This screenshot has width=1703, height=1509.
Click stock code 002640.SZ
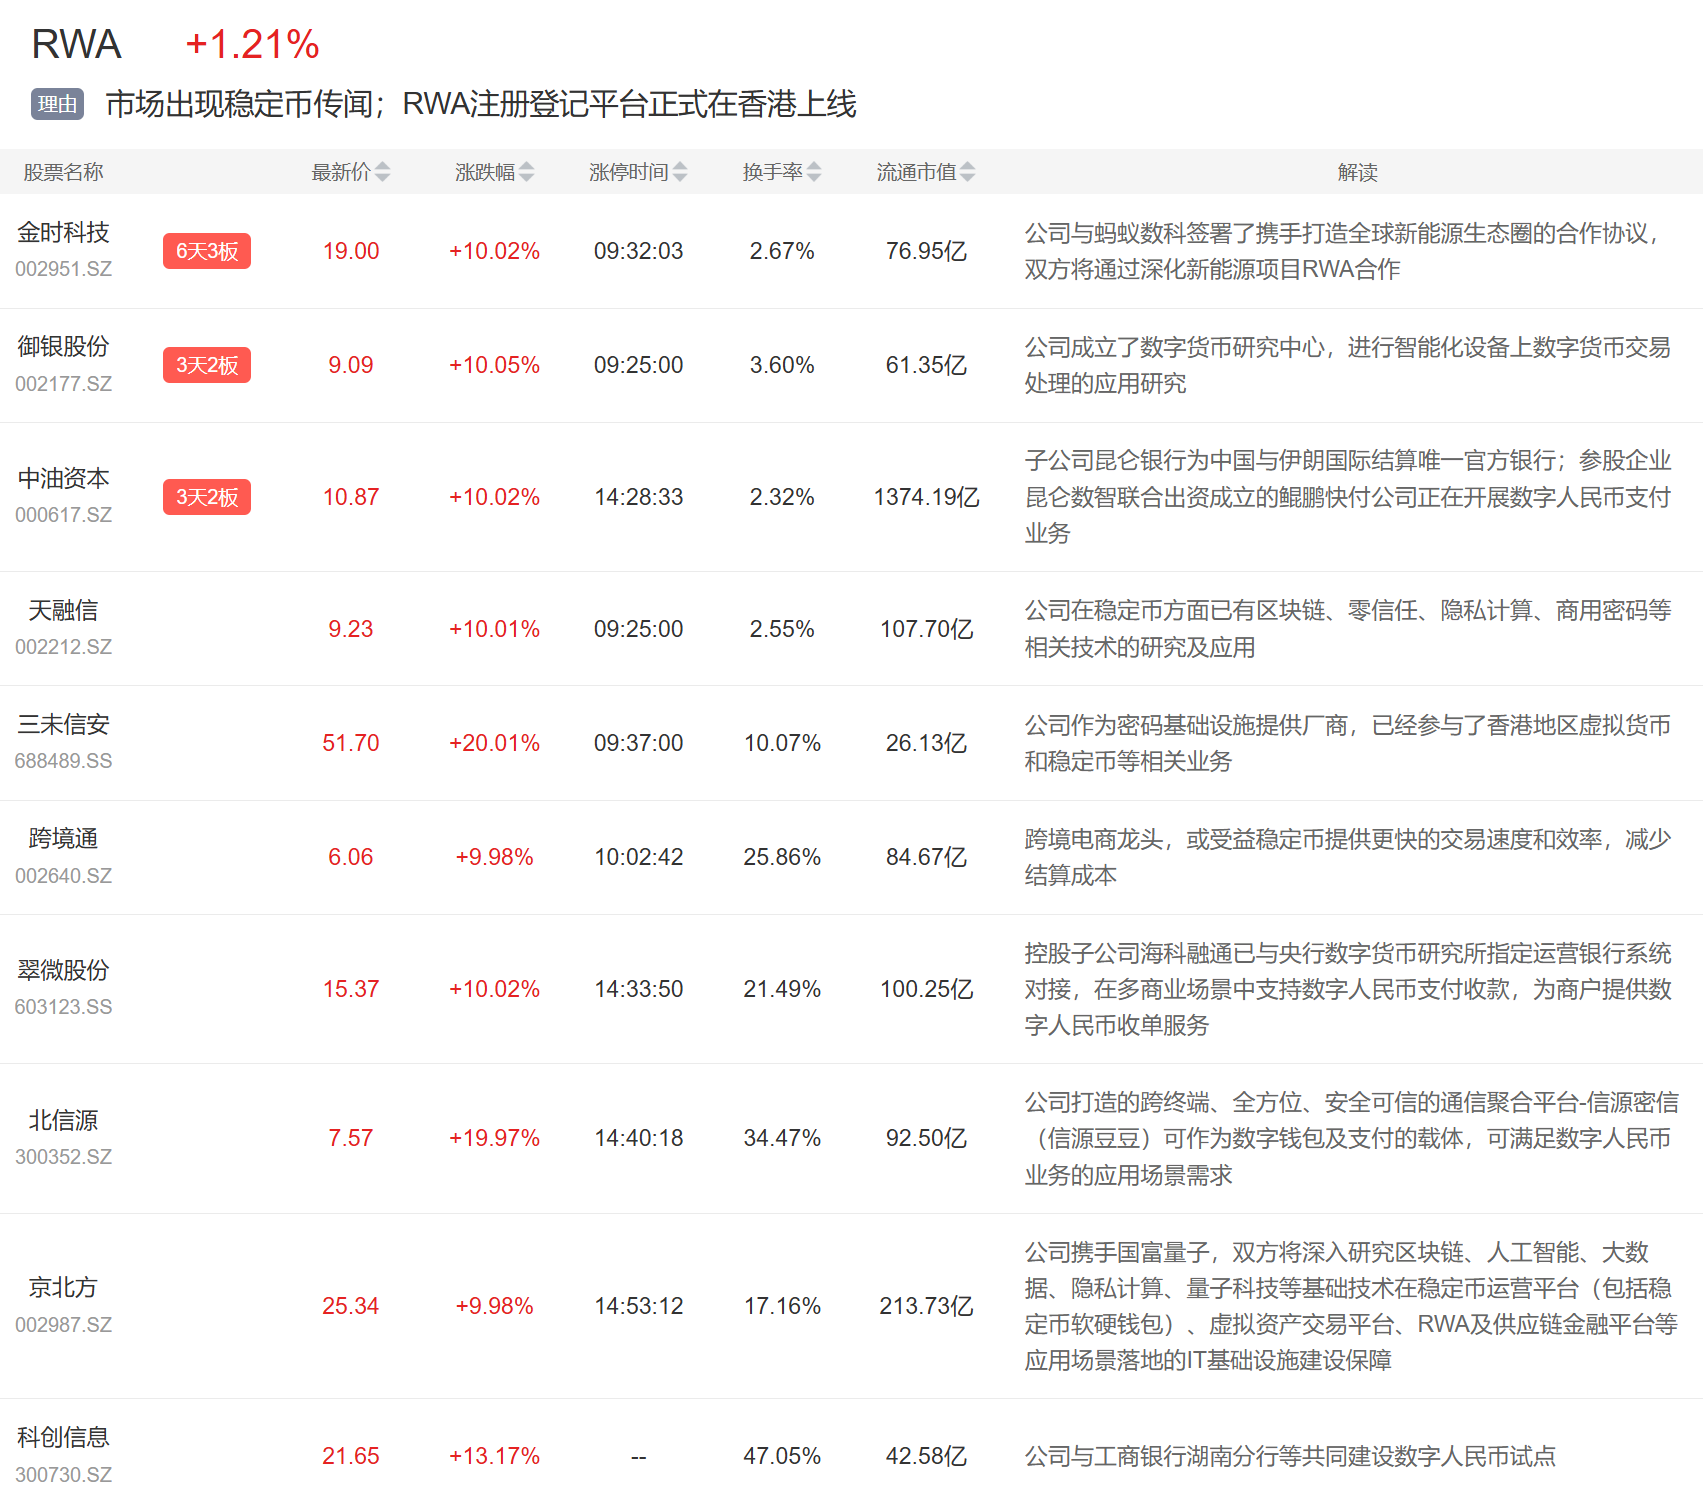click(x=63, y=876)
